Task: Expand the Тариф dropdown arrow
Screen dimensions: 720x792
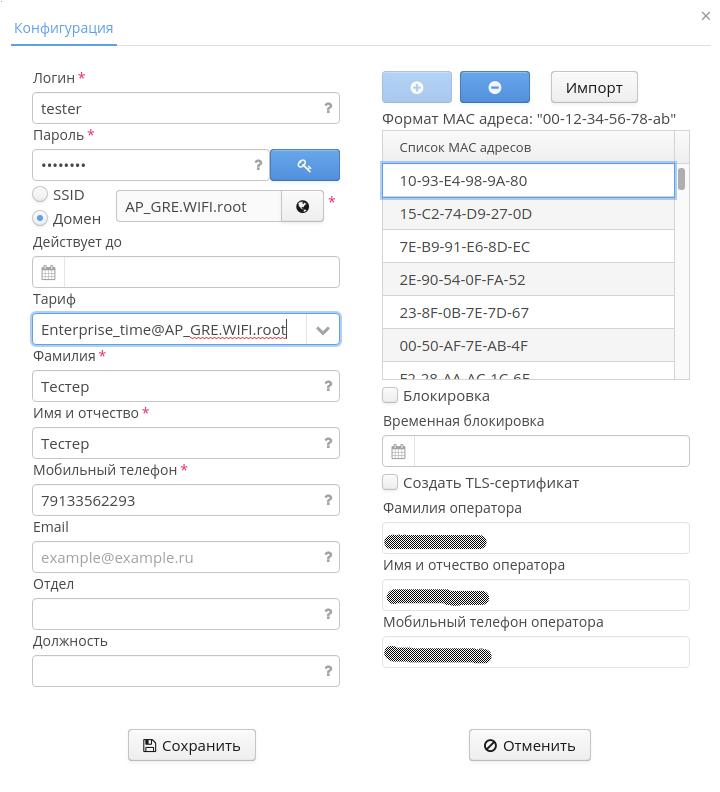Action: (x=323, y=329)
